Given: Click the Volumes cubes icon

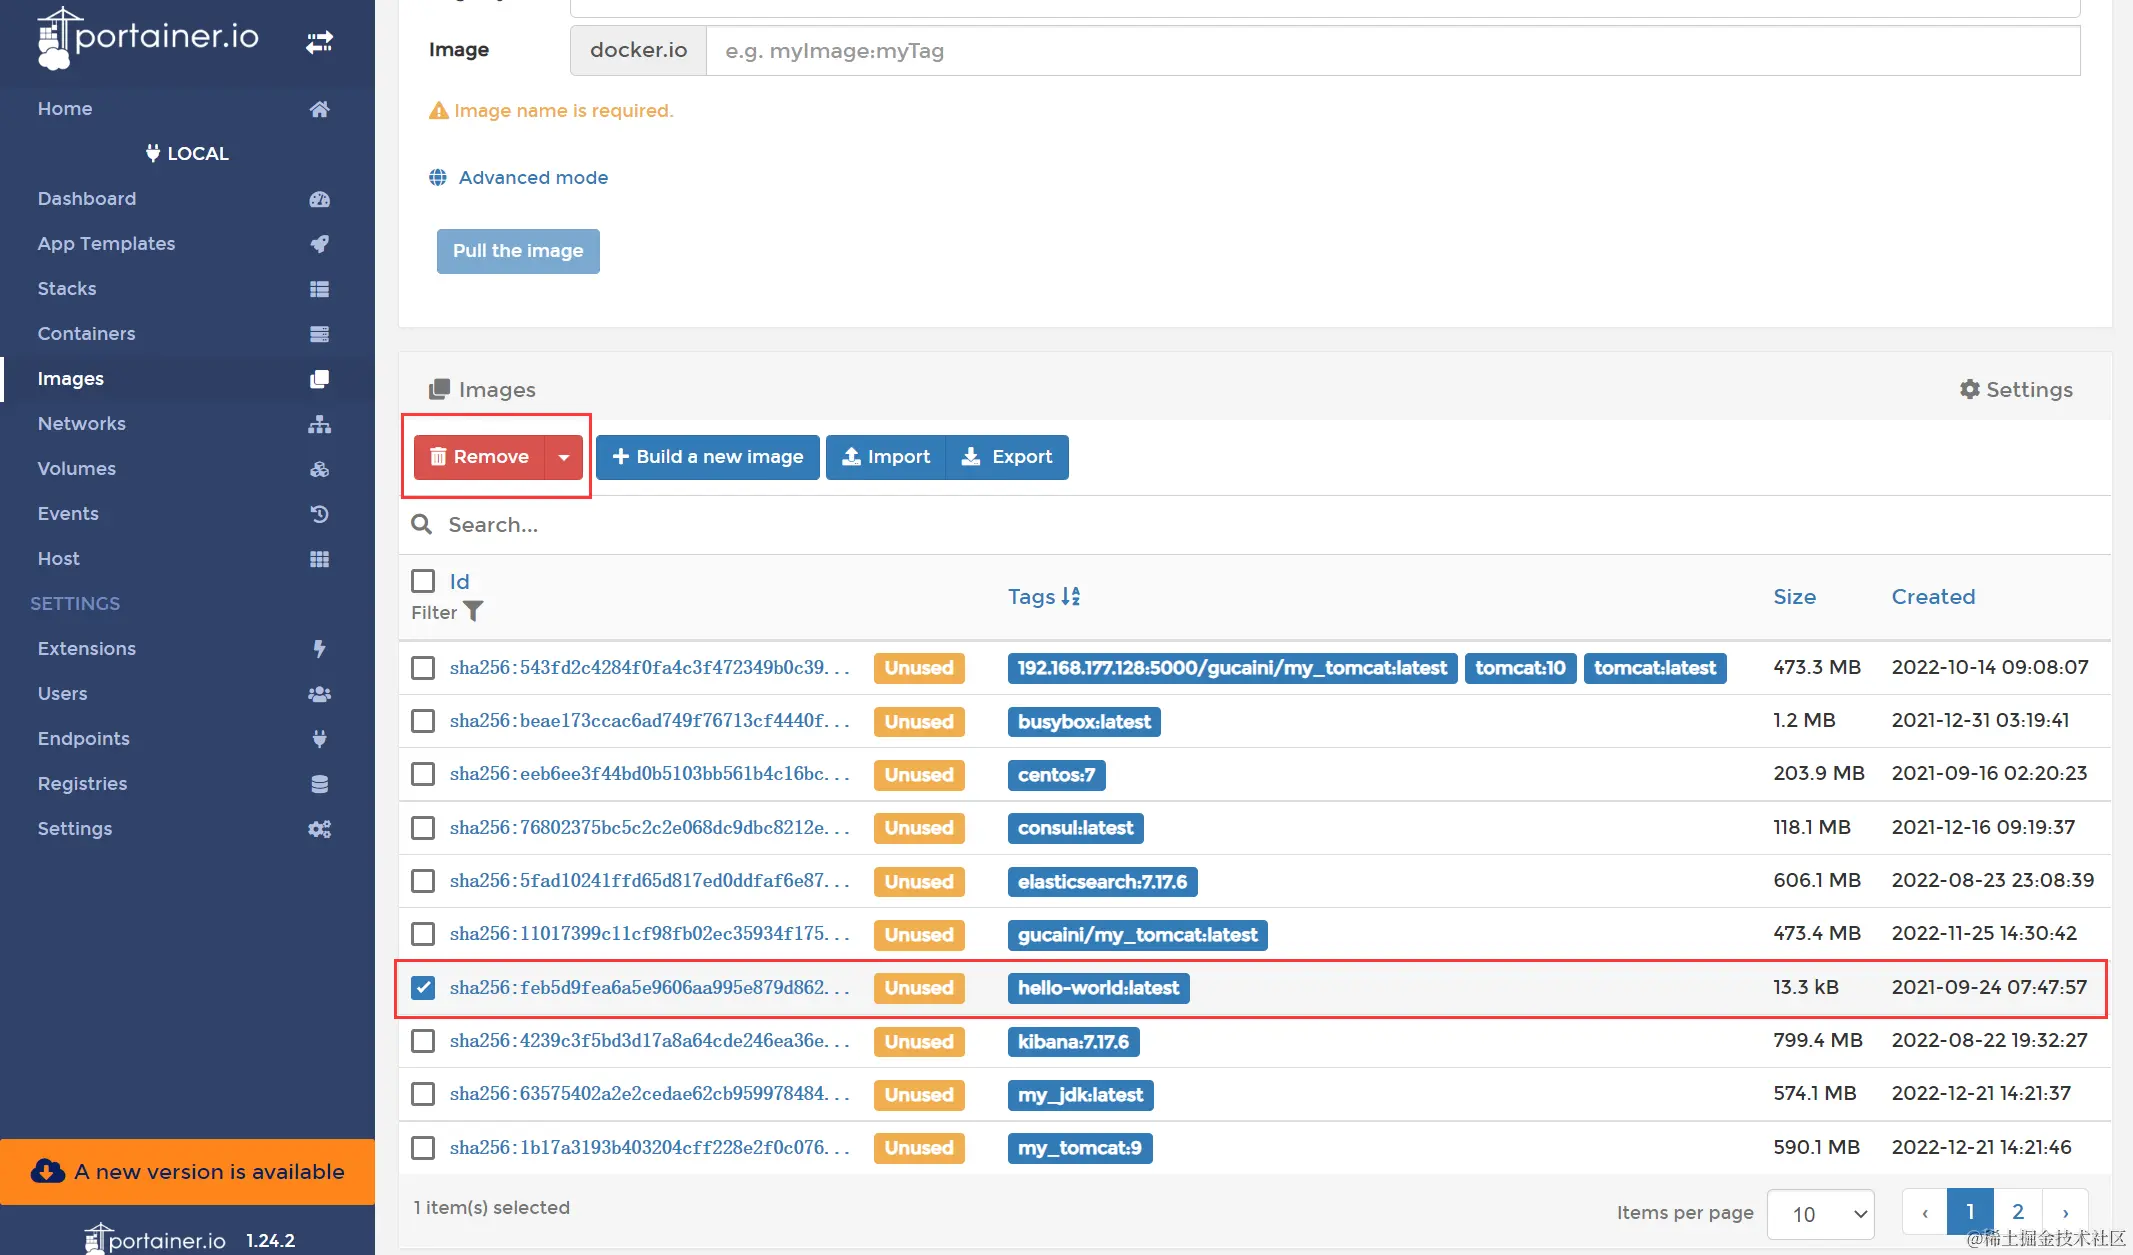Looking at the screenshot, I should (319, 469).
